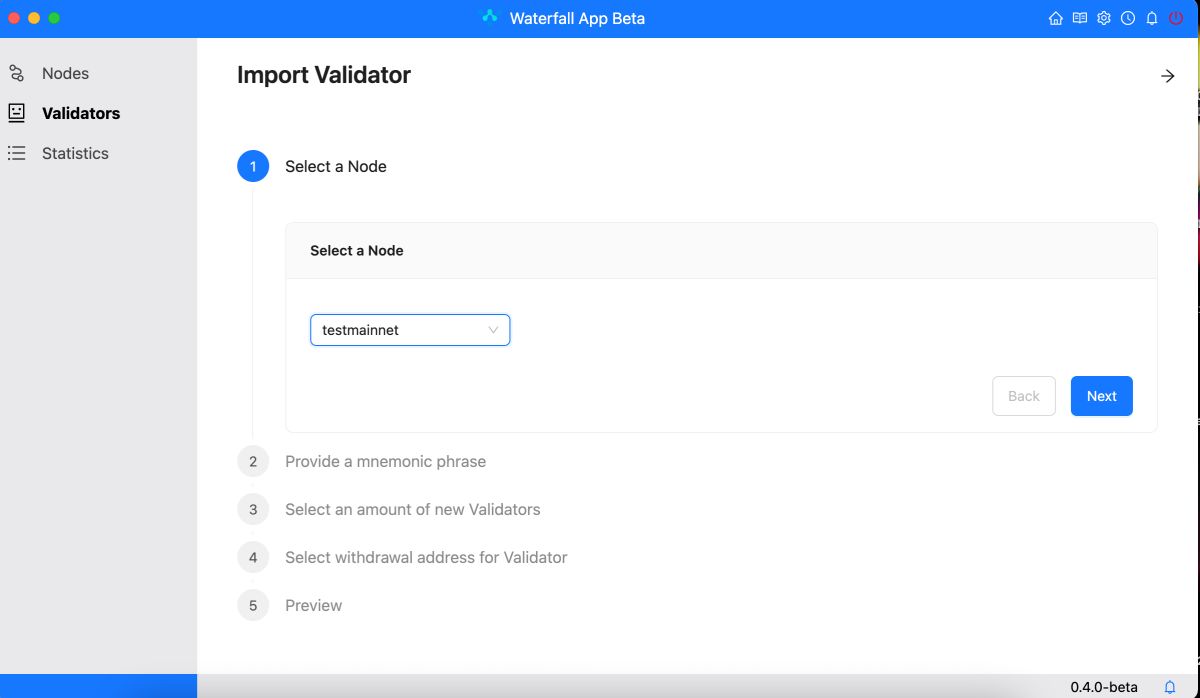Click the red power icon
Viewport: 1200px width, 698px height.
click(x=1176, y=18)
